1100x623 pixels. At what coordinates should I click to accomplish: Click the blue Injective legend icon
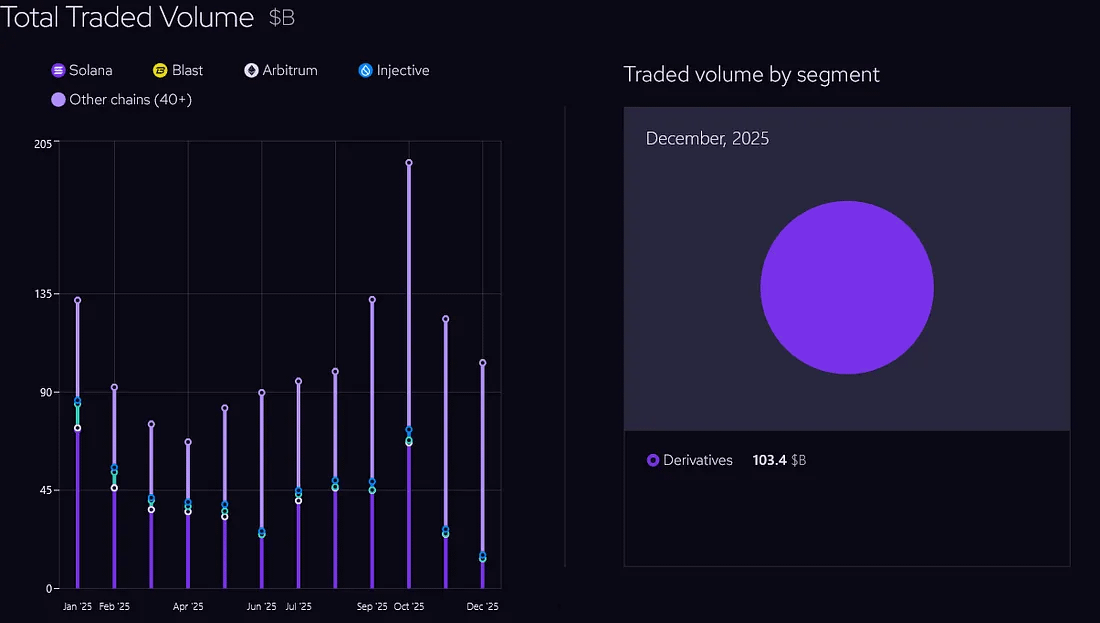pos(365,71)
